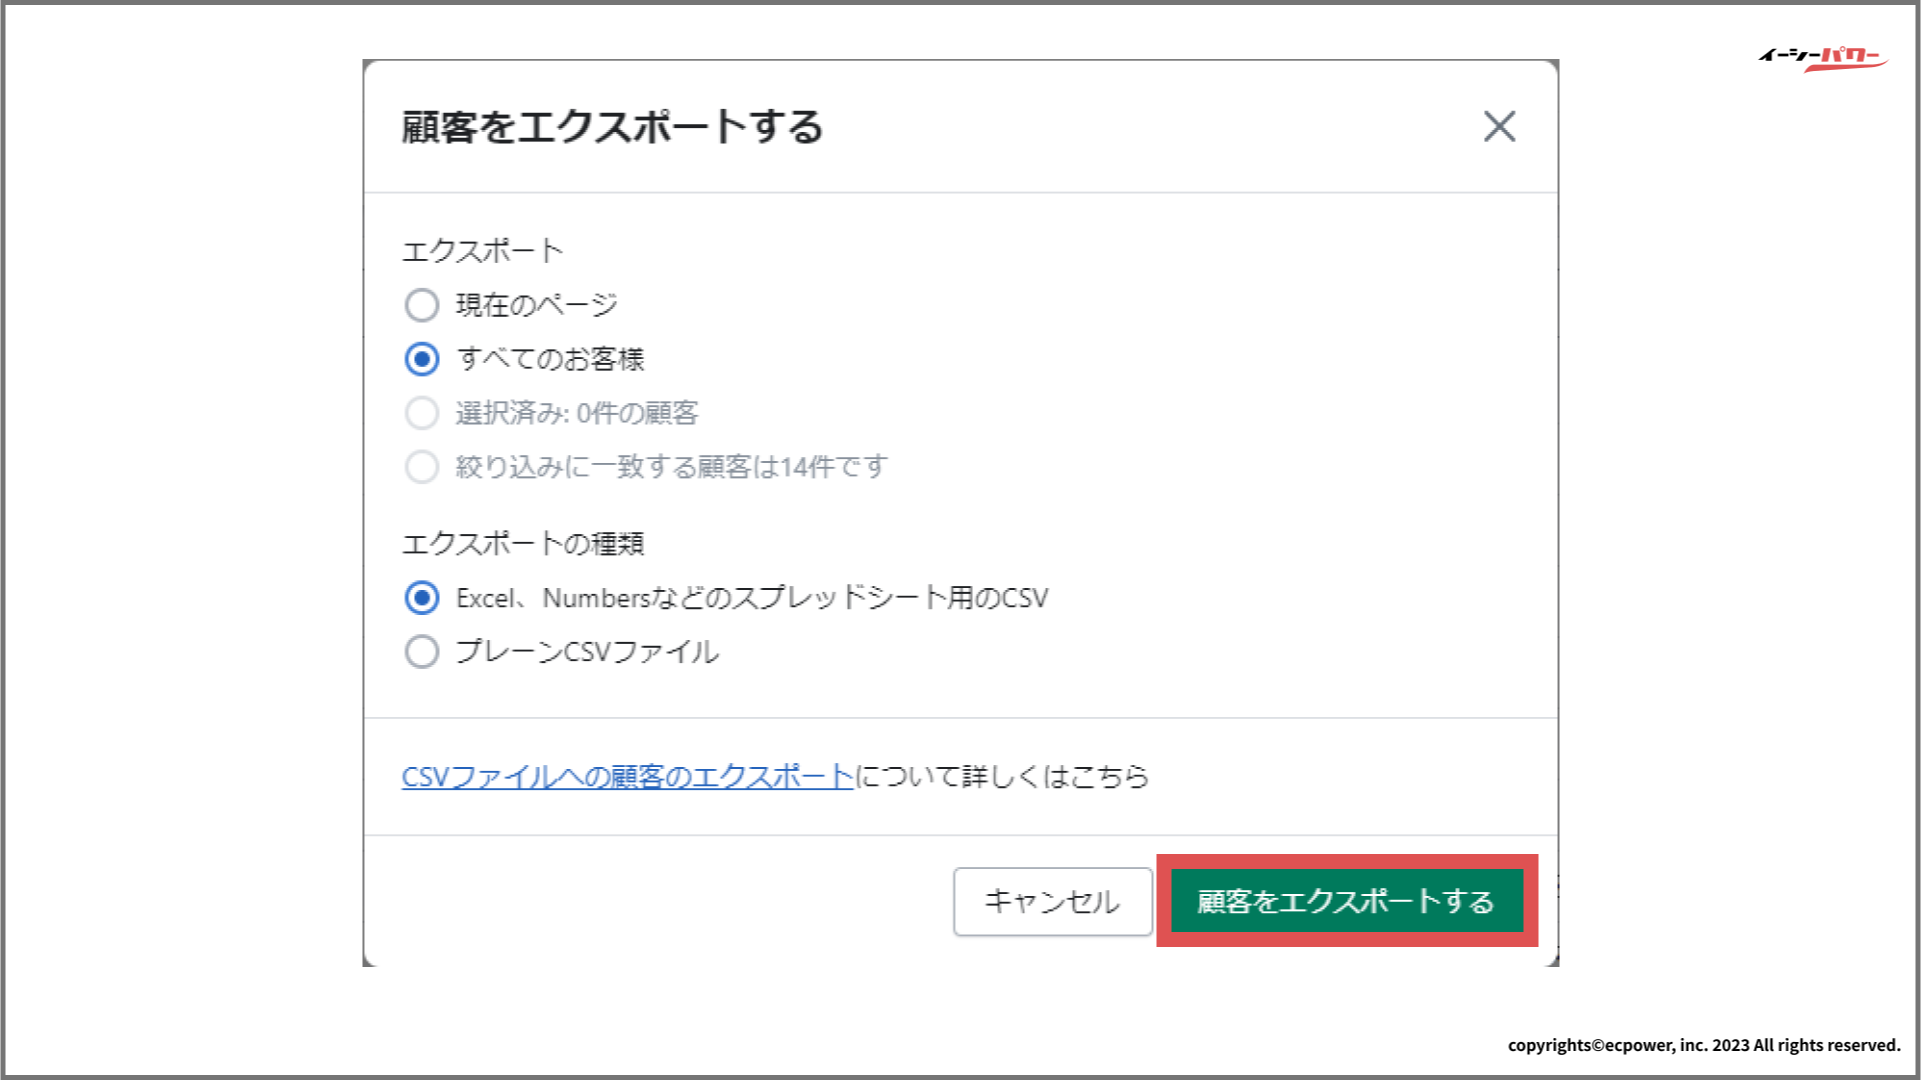Click the エクスポートの種類 section heading
Screen dimensions: 1921x1080
(x=523, y=544)
